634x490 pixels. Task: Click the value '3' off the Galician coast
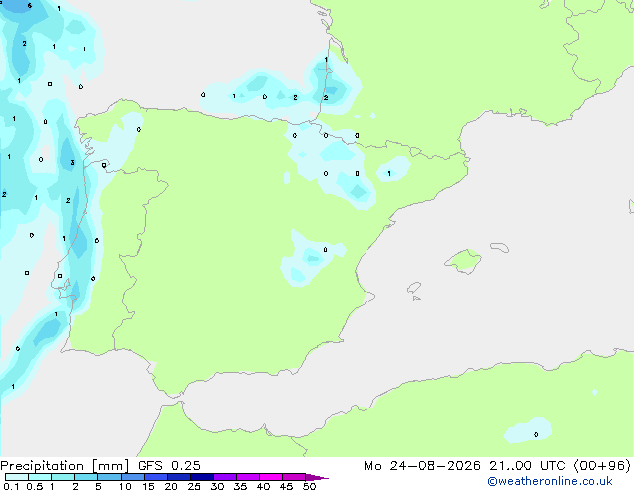coord(72,163)
